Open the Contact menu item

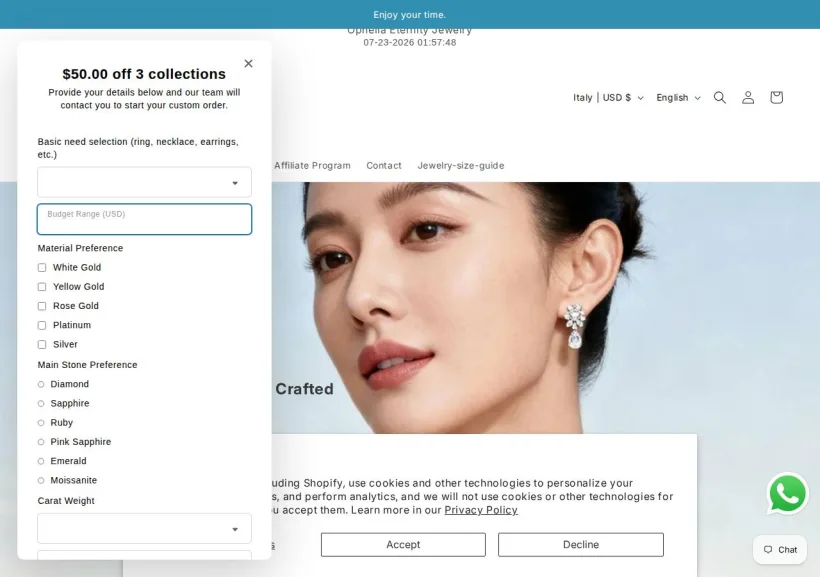coord(384,165)
